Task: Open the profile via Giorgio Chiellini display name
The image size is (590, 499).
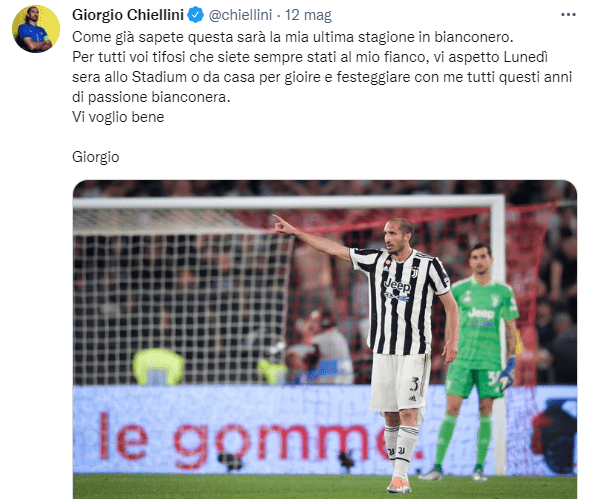Action: [x=128, y=15]
